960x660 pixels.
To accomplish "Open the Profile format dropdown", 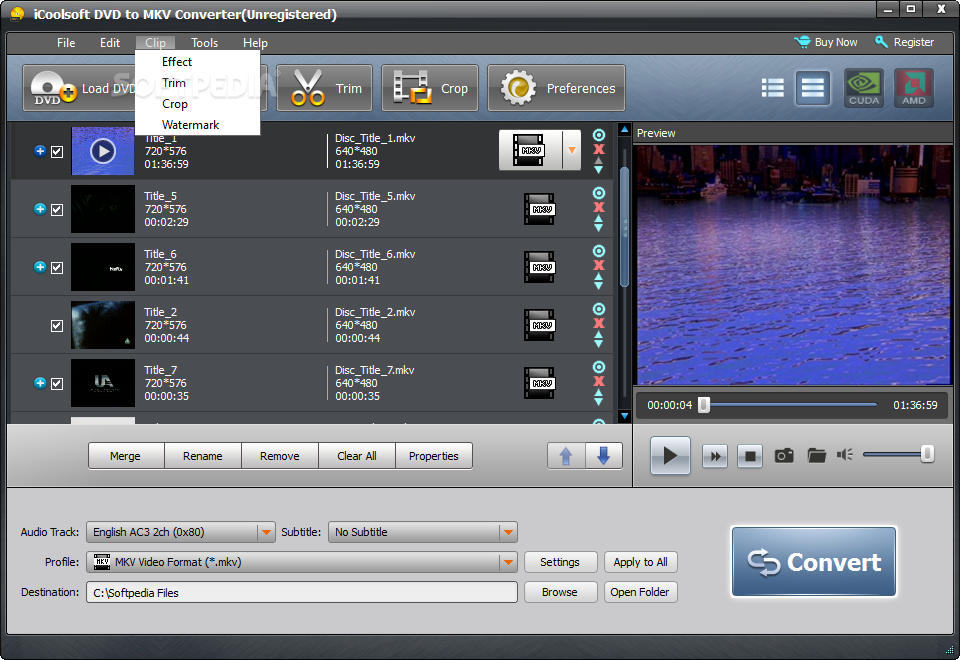I will point(508,562).
